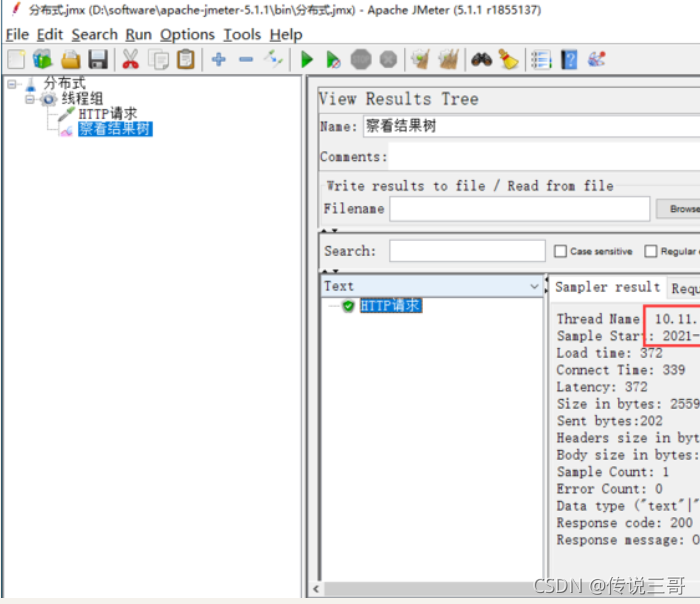Enable the Regular expression checkbox
Viewport: 700px width, 604px height.
click(x=650, y=251)
